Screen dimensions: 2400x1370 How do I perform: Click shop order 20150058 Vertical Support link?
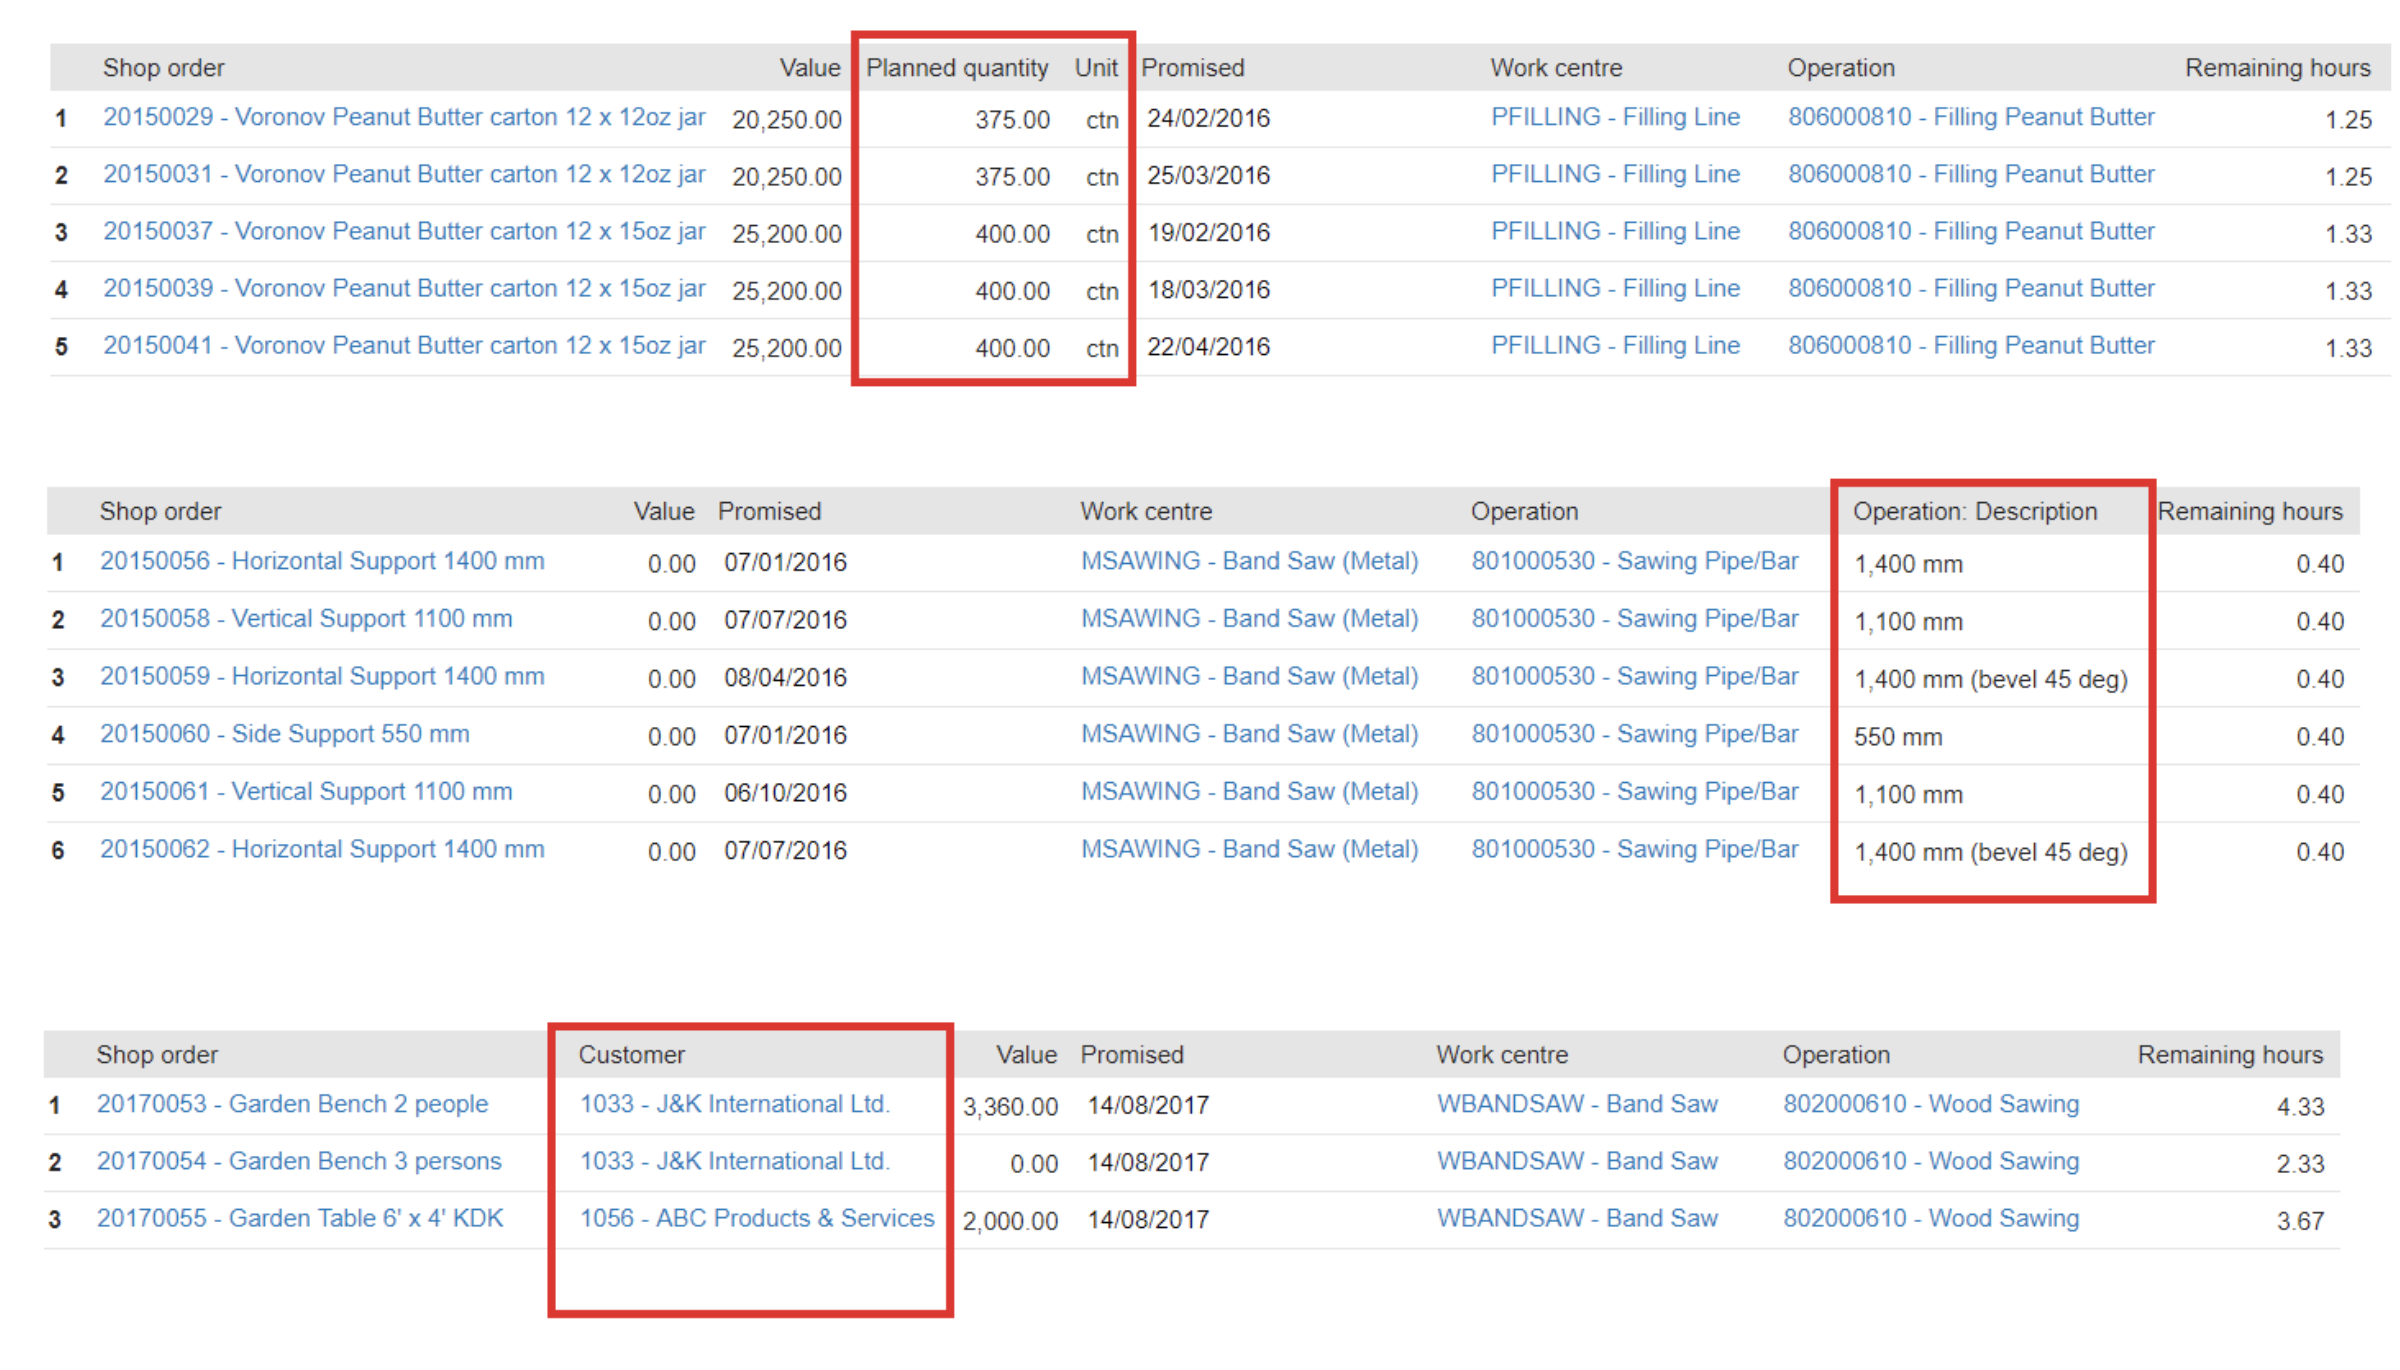coord(306,619)
